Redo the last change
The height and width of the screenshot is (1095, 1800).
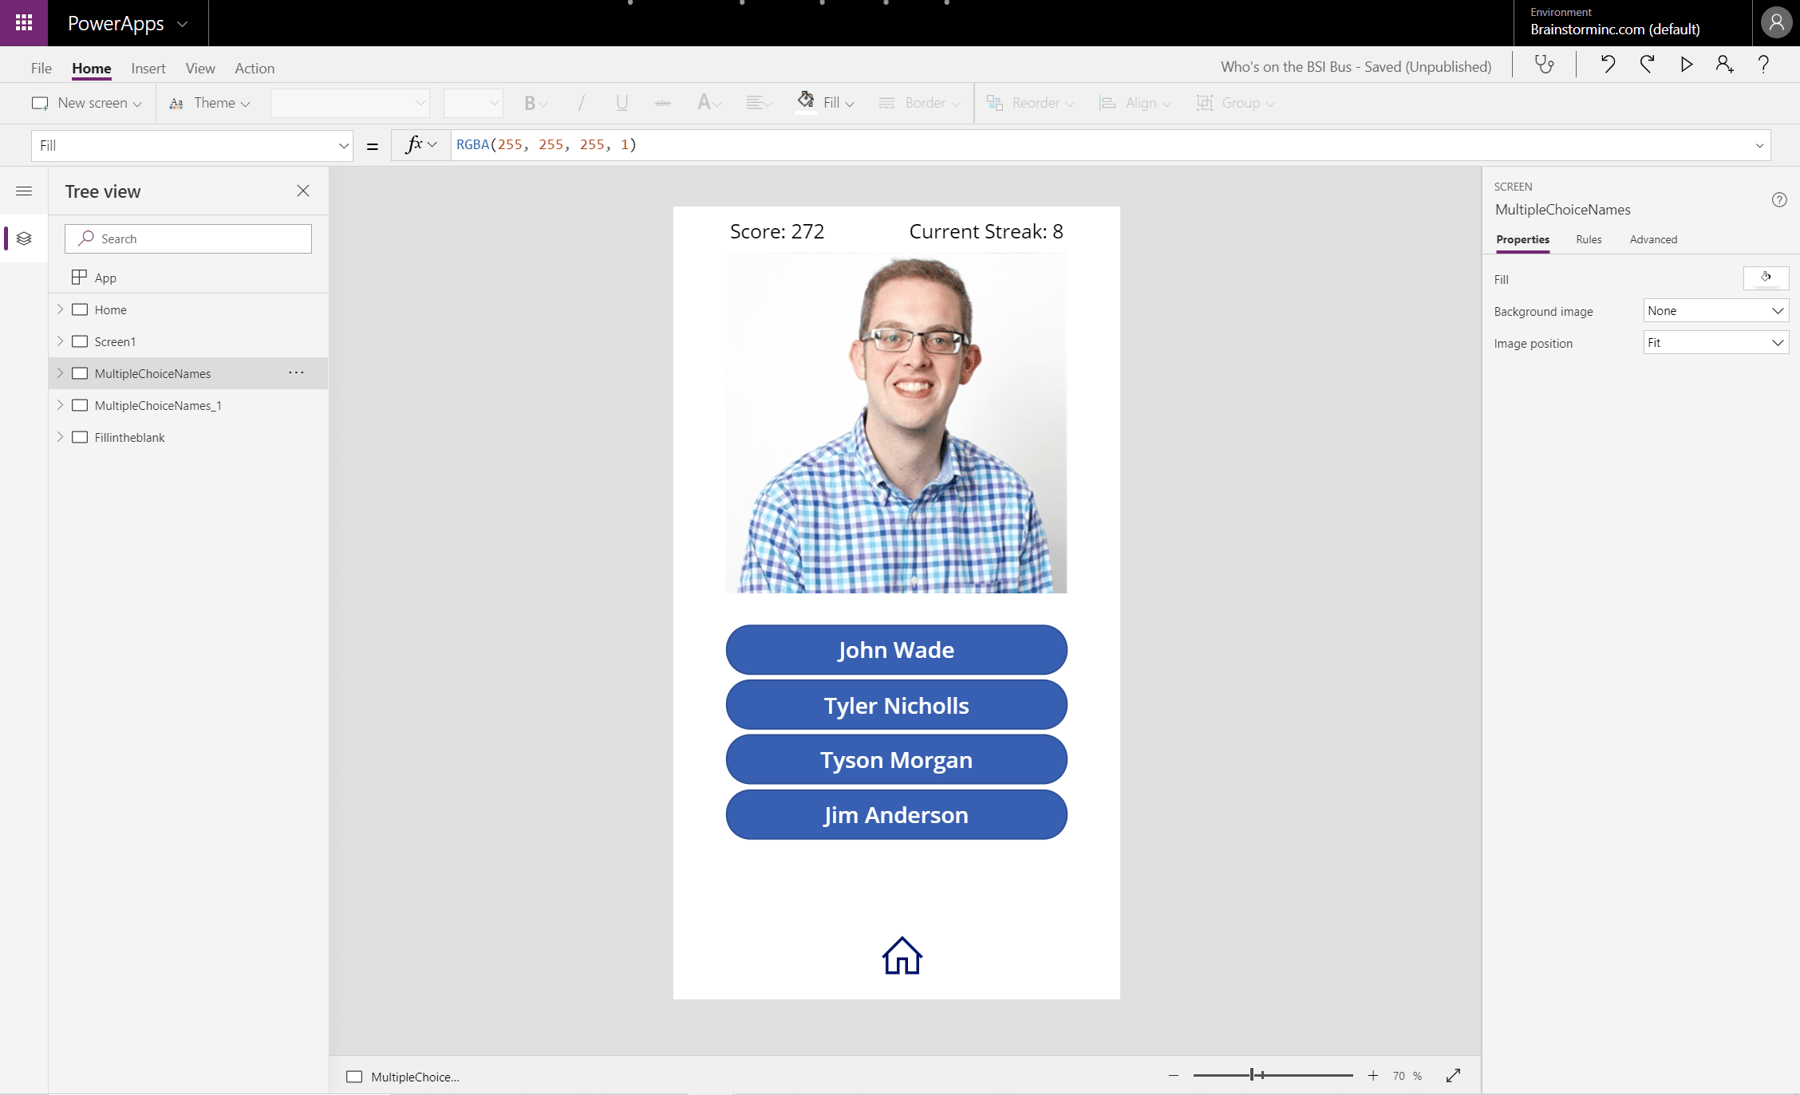(1646, 64)
